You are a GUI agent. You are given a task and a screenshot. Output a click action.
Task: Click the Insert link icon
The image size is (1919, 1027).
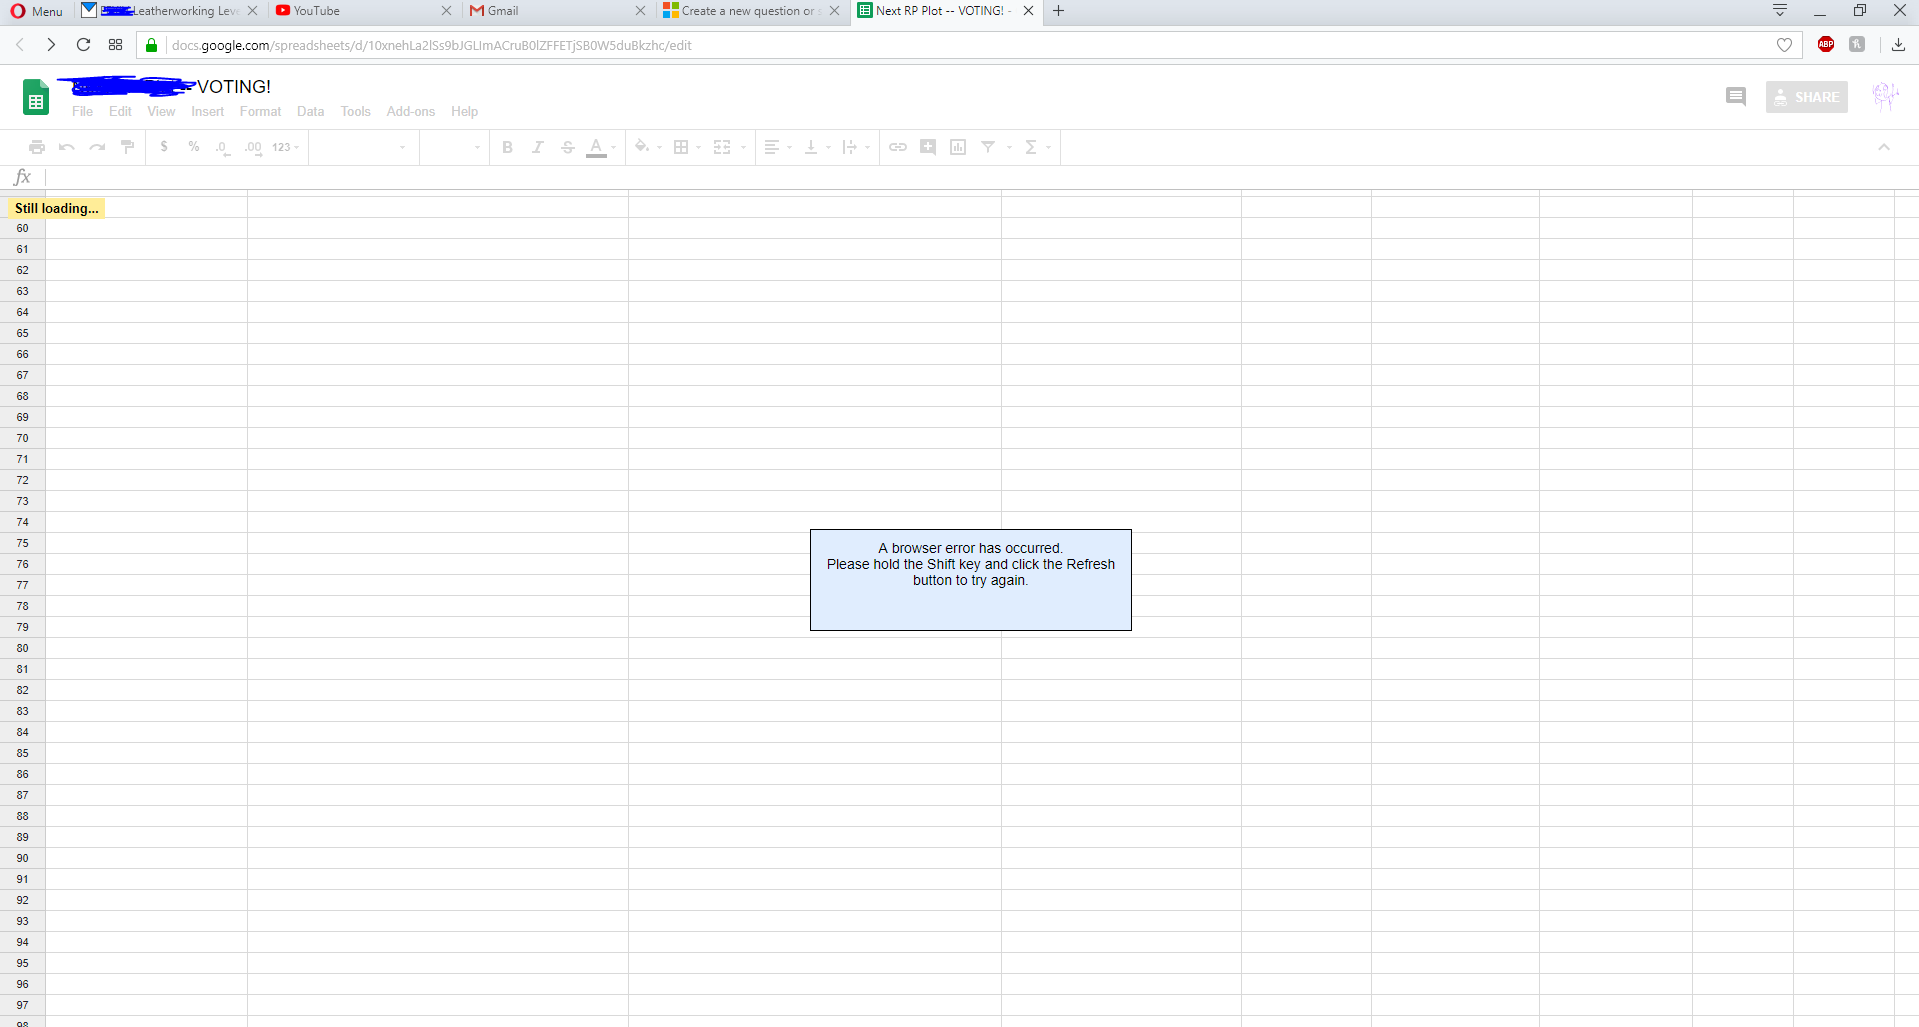click(898, 147)
